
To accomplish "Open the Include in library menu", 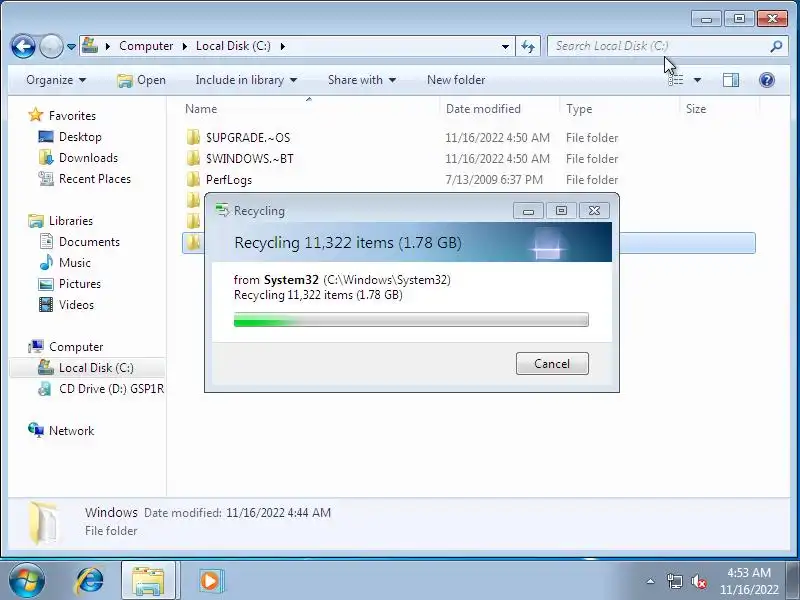I will (x=246, y=80).
